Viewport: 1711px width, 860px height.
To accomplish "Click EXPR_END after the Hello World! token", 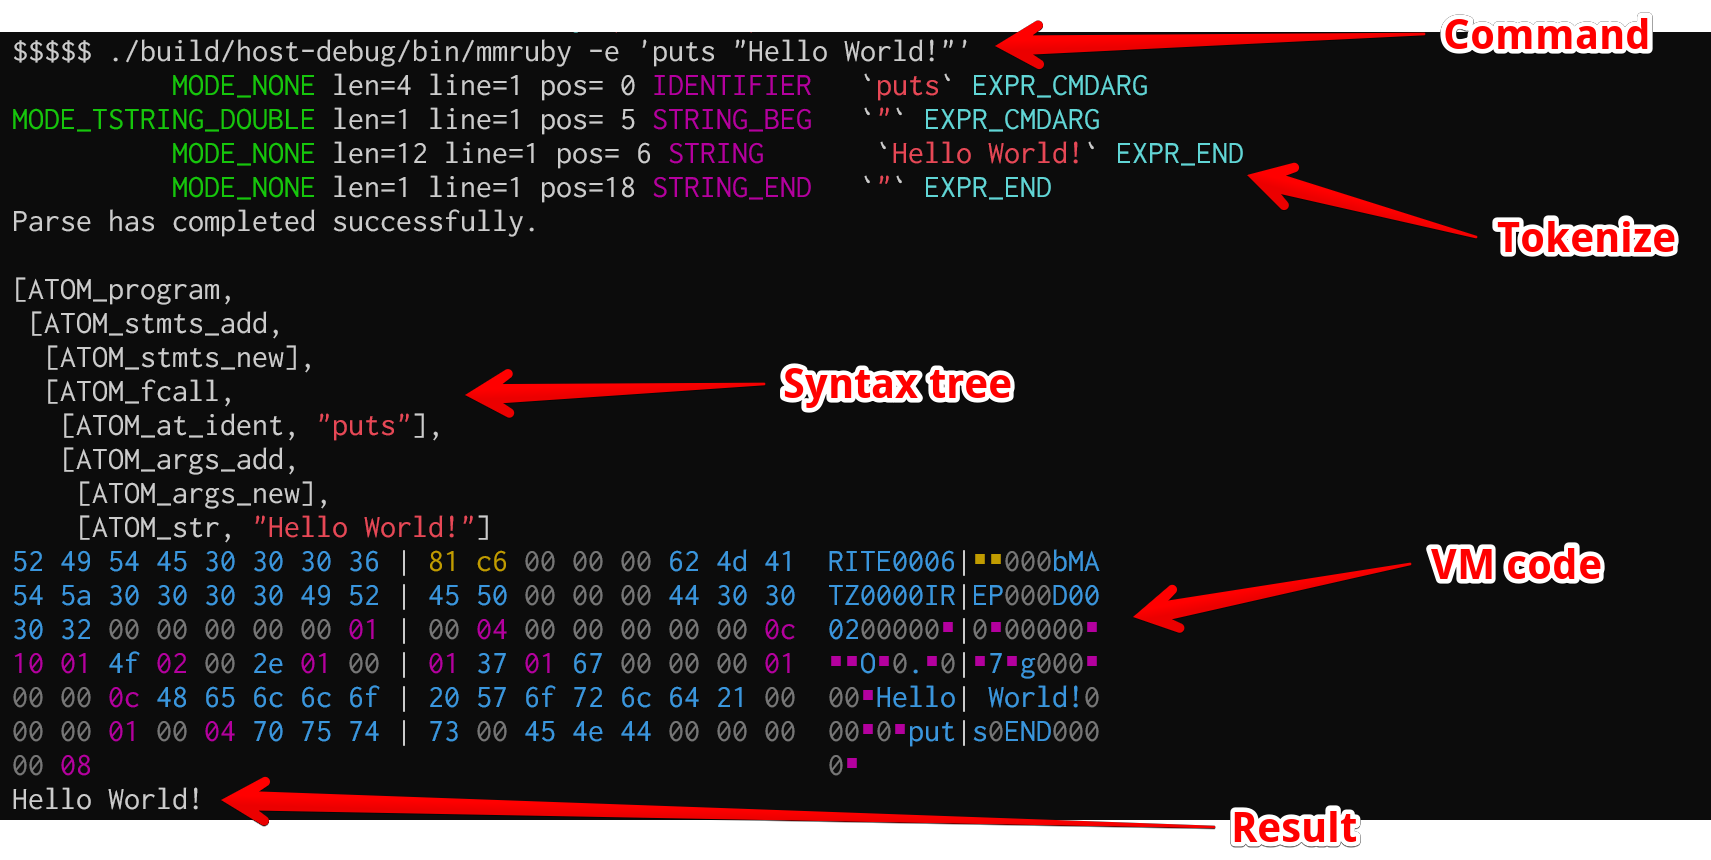I will tap(1180, 154).
